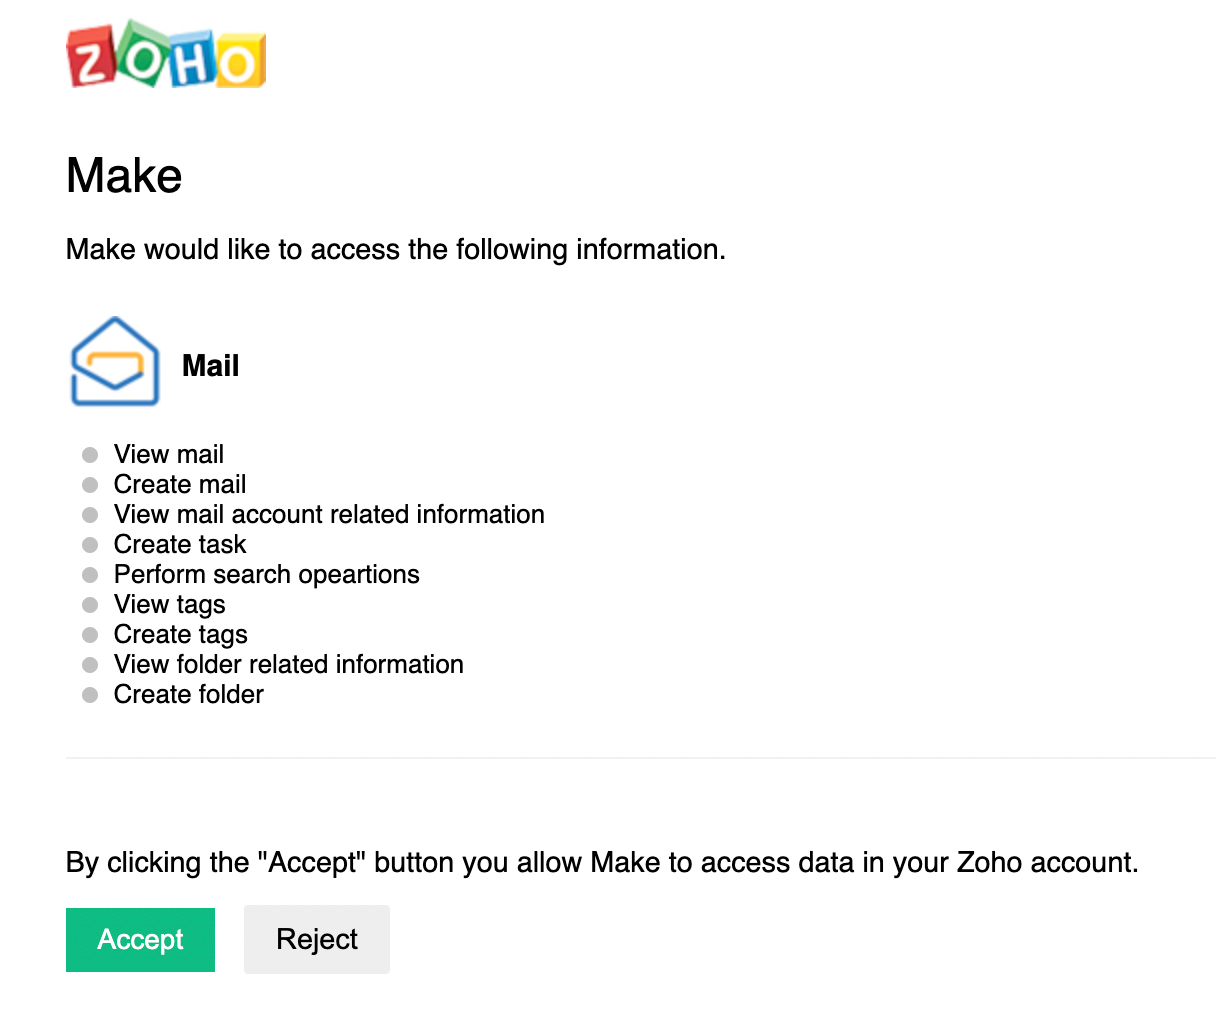
Task: Click the Accept button disclaimer sentence
Action: (x=602, y=862)
